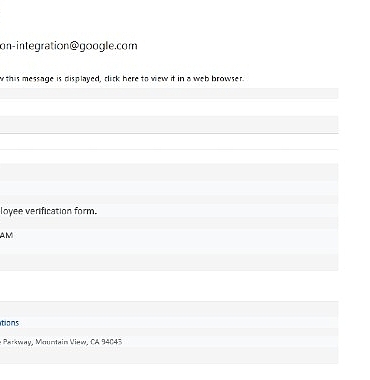Click the Mountain View, CA 94043 address

coord(61,342)
